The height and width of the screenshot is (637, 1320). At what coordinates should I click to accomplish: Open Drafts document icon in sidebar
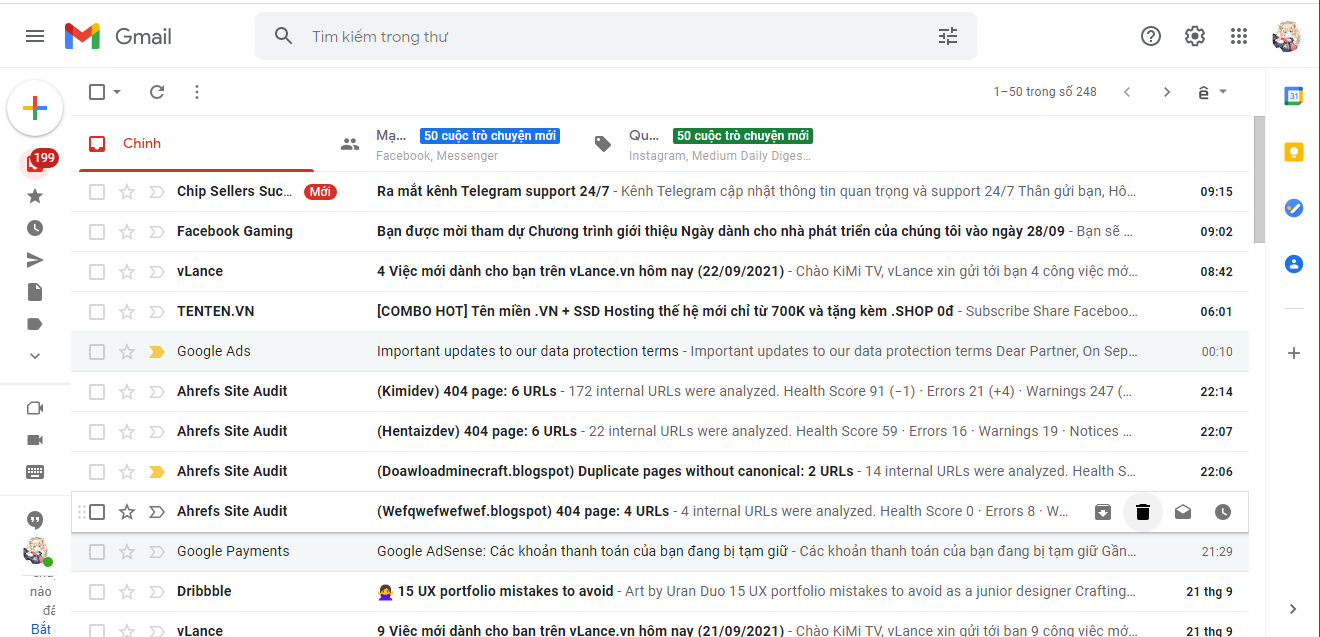[35, 292]
